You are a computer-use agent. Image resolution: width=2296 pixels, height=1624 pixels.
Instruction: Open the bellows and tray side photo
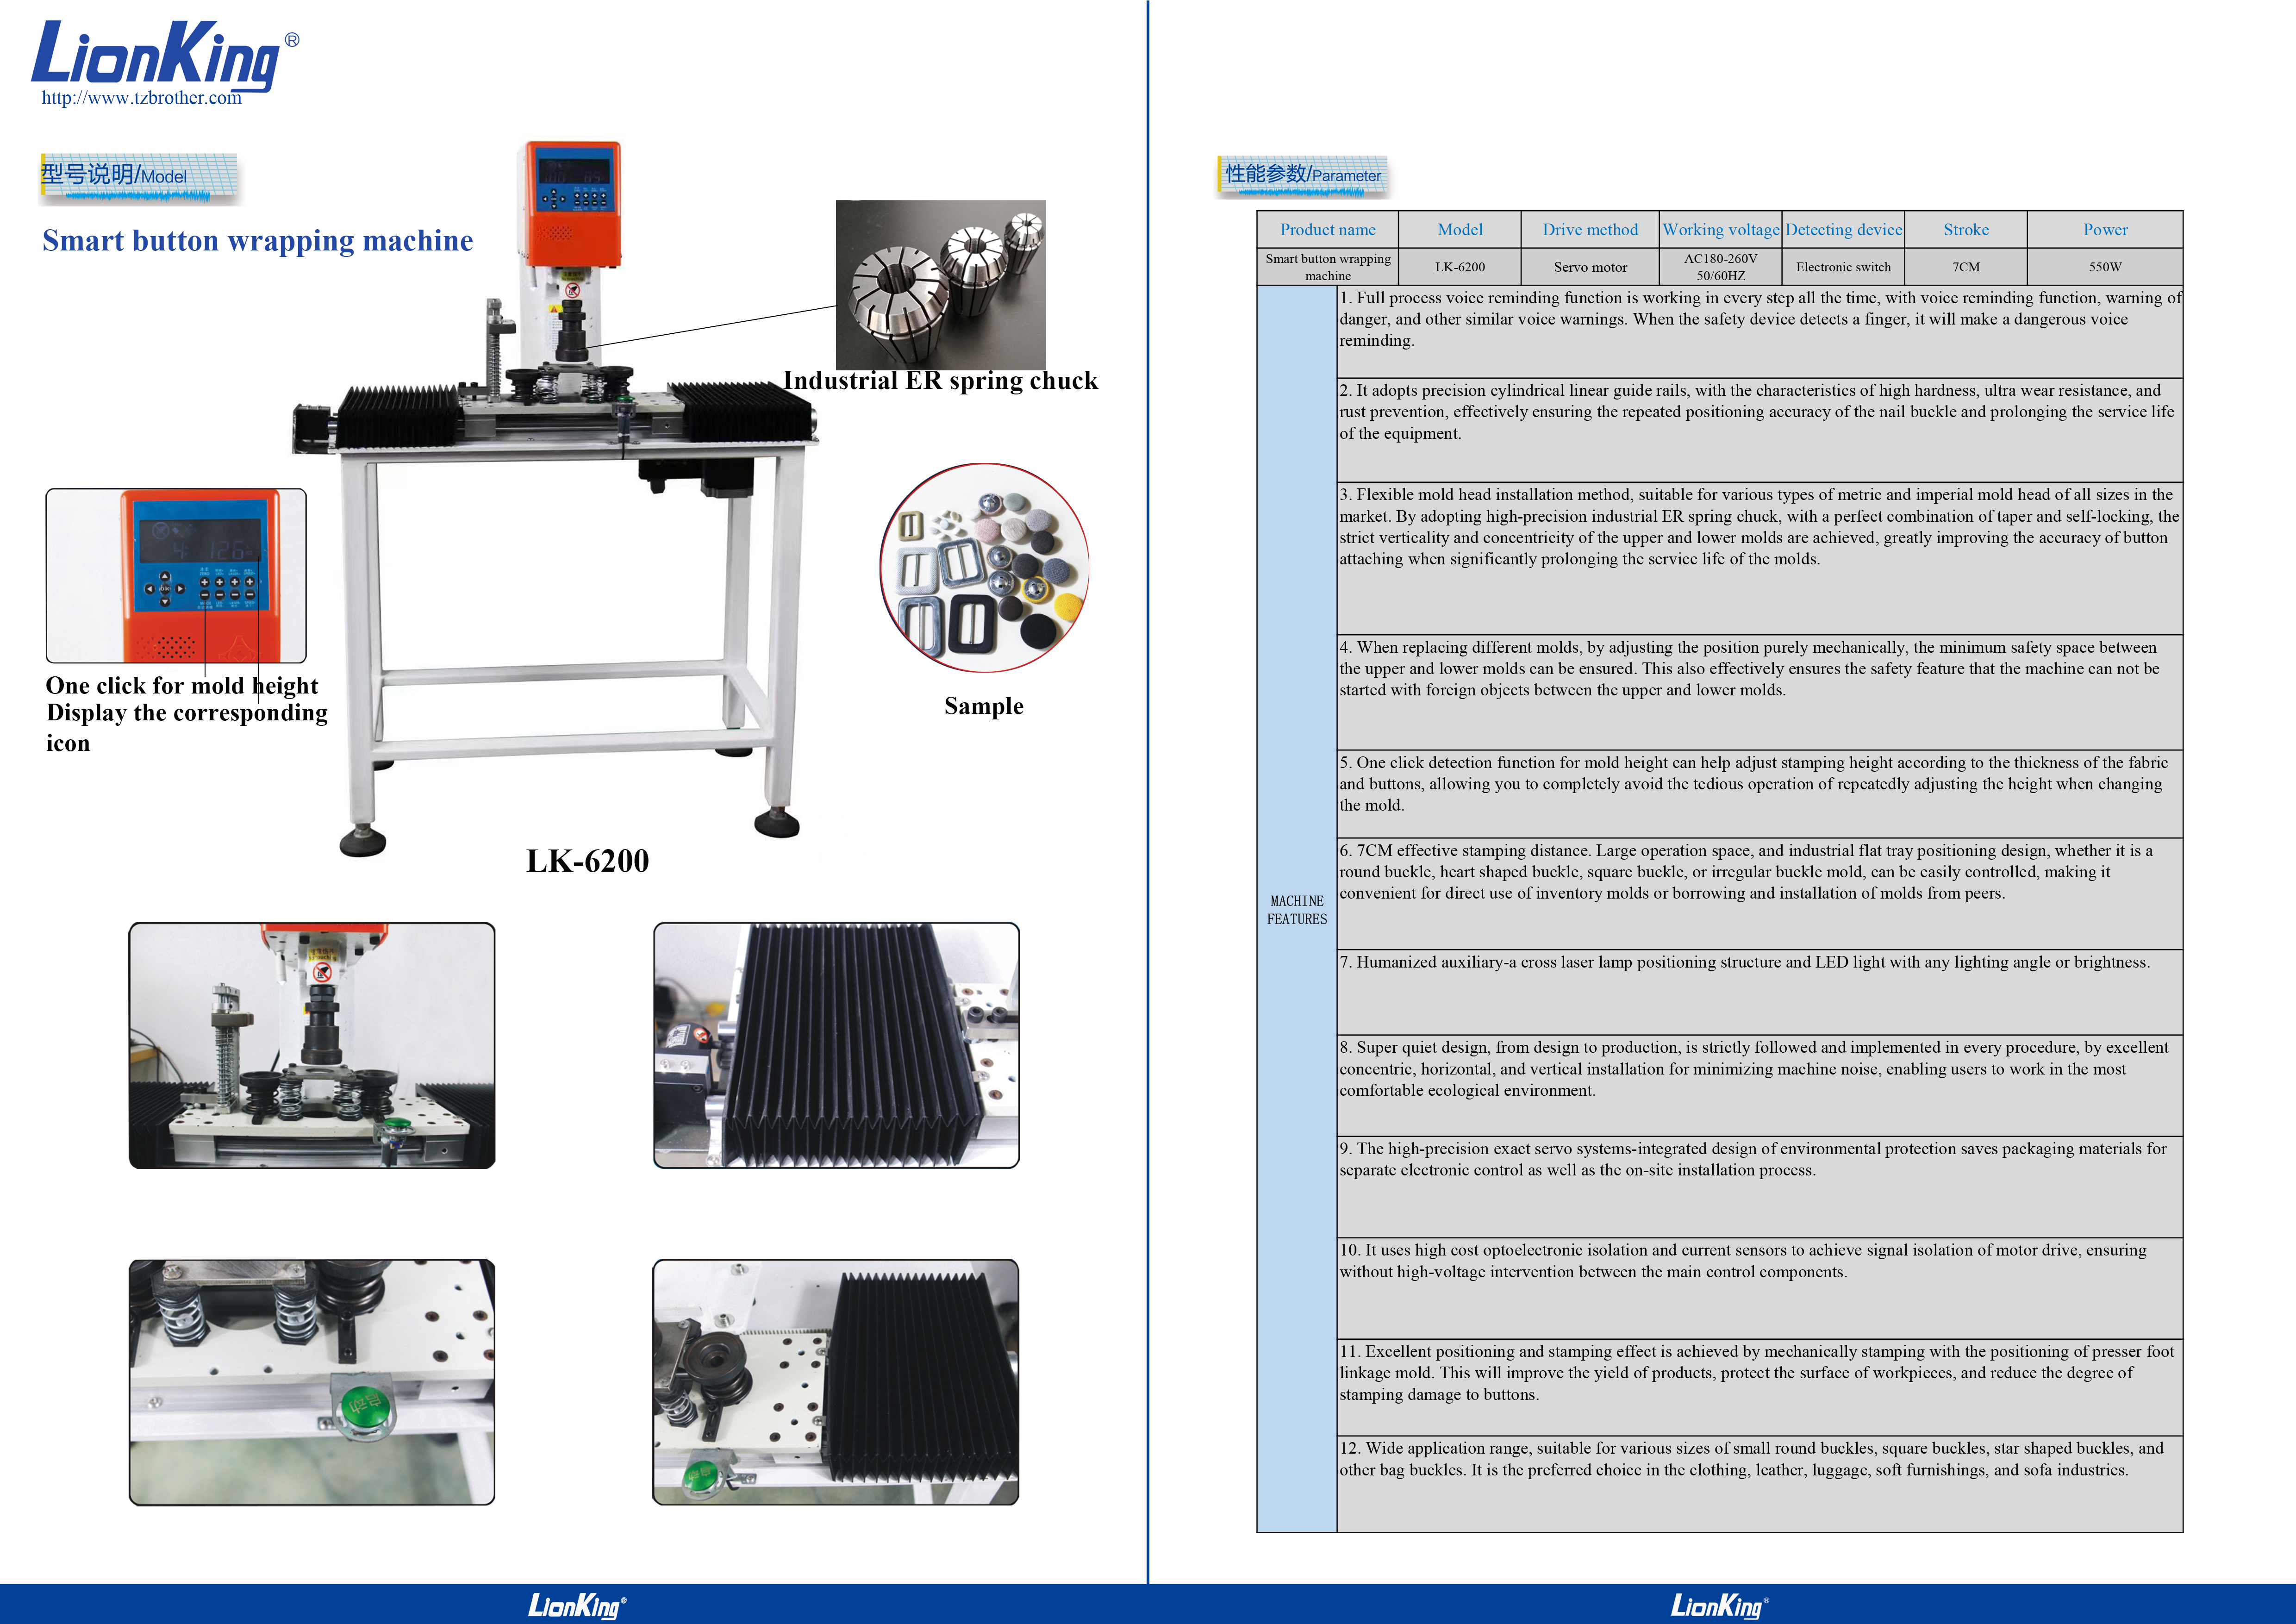coord(836,1383)
